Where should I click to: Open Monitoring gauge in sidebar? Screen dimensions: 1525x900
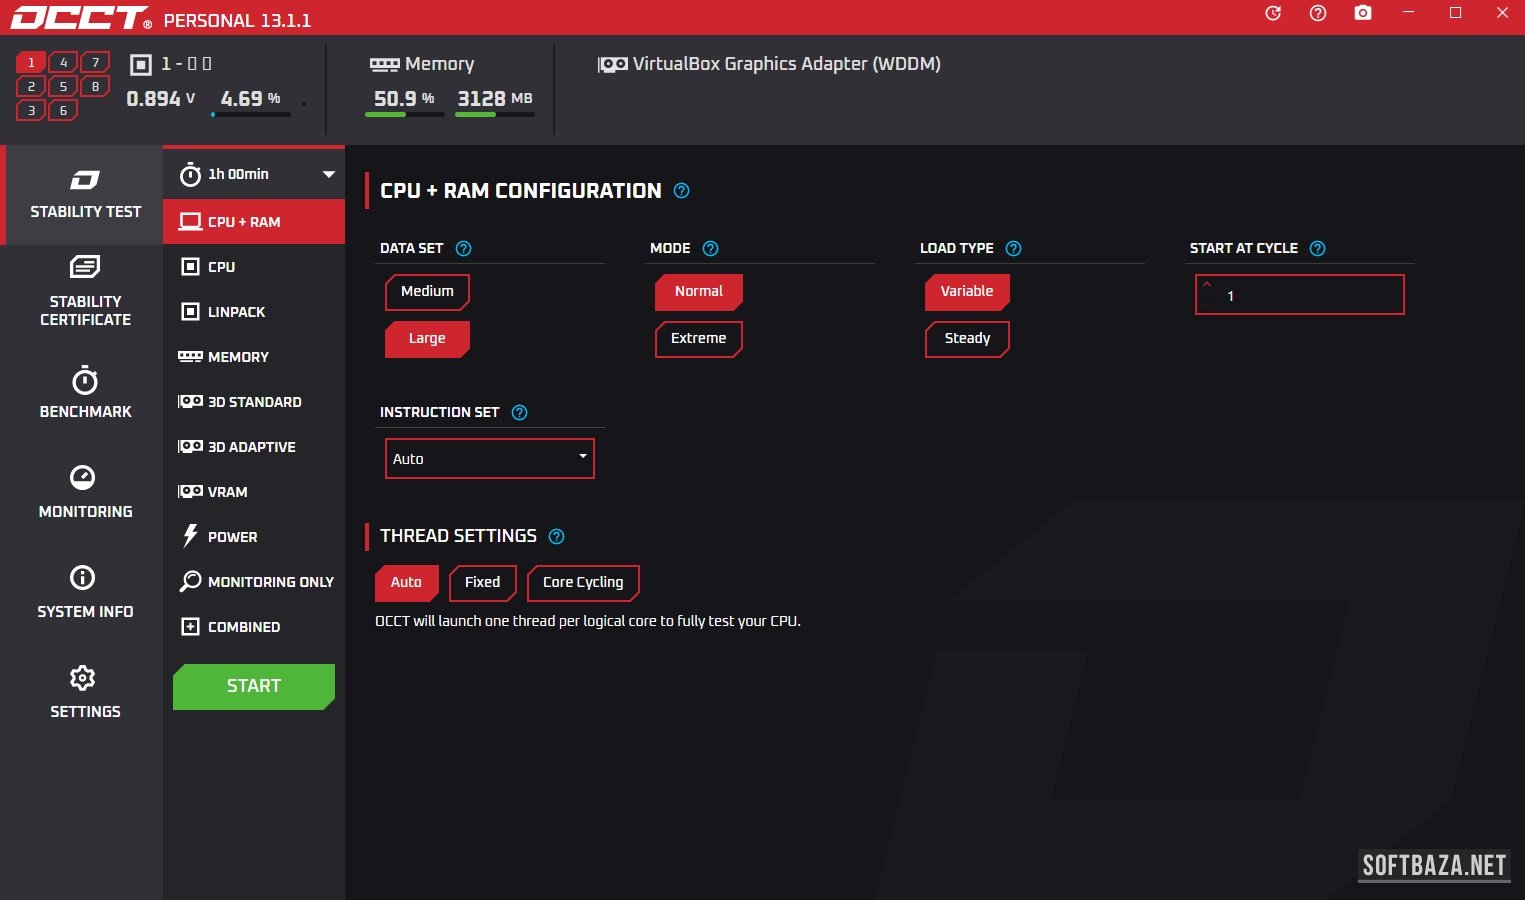(85, 491)
